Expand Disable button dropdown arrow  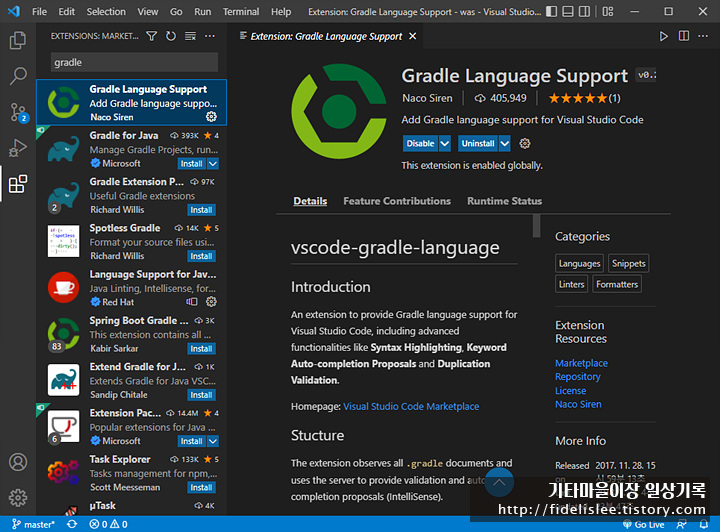444,144
